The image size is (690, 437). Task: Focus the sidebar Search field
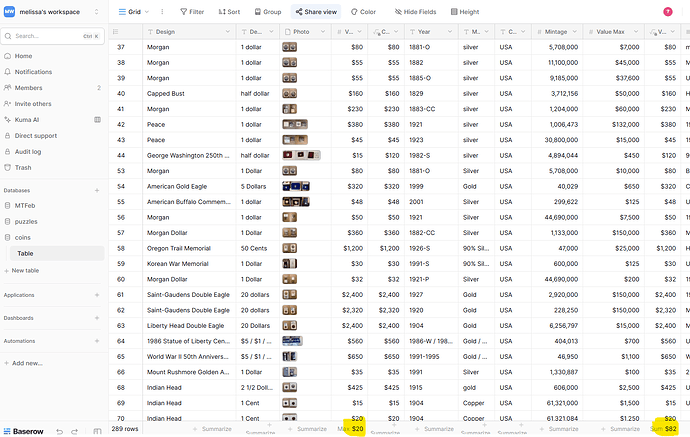[52, 36]
